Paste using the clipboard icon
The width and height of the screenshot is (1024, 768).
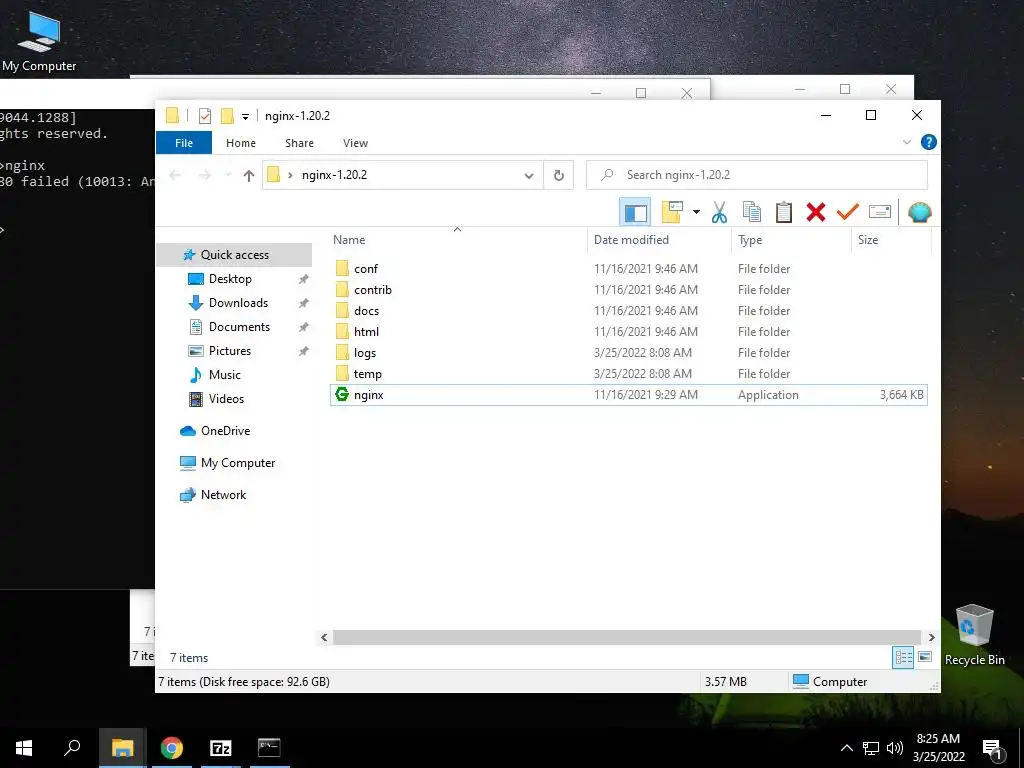pyautogui.click(x=784, y=212)
